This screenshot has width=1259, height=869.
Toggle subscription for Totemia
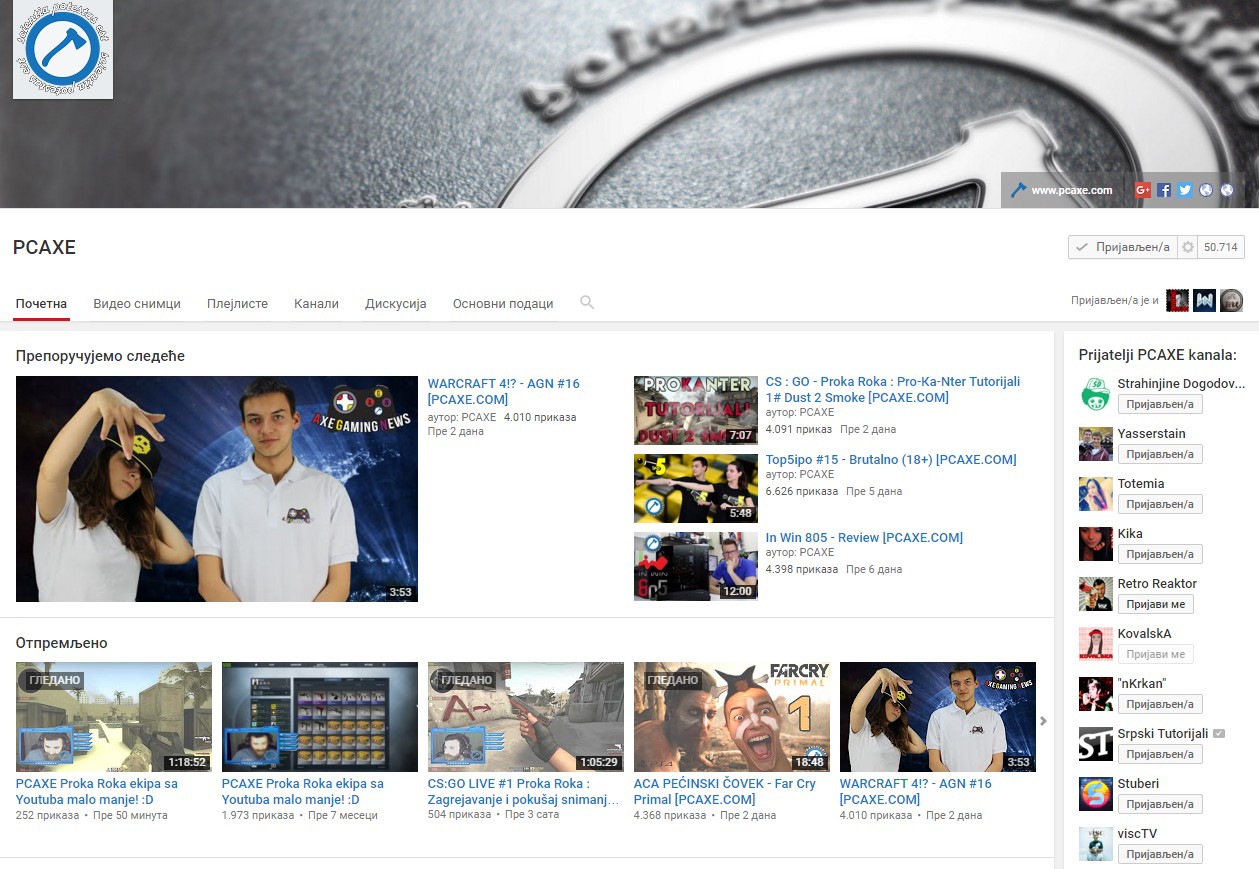click(x=1160, y=504)
